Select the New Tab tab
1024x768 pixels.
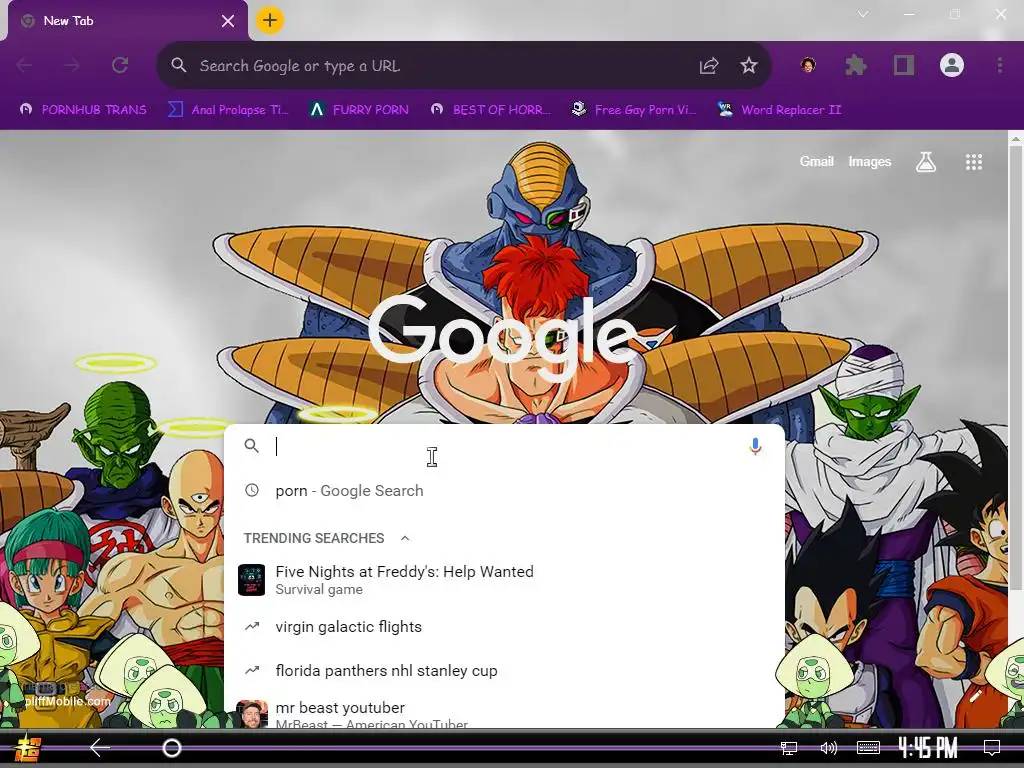[127, 21]
